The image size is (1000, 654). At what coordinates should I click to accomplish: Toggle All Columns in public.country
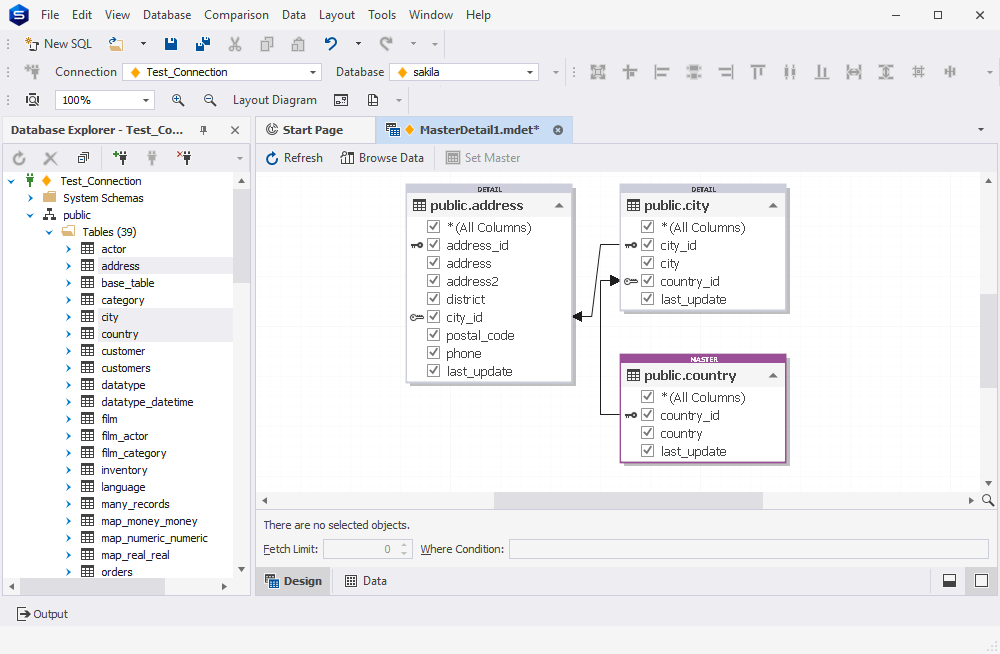pyautogui.click(x=647, y=397)
